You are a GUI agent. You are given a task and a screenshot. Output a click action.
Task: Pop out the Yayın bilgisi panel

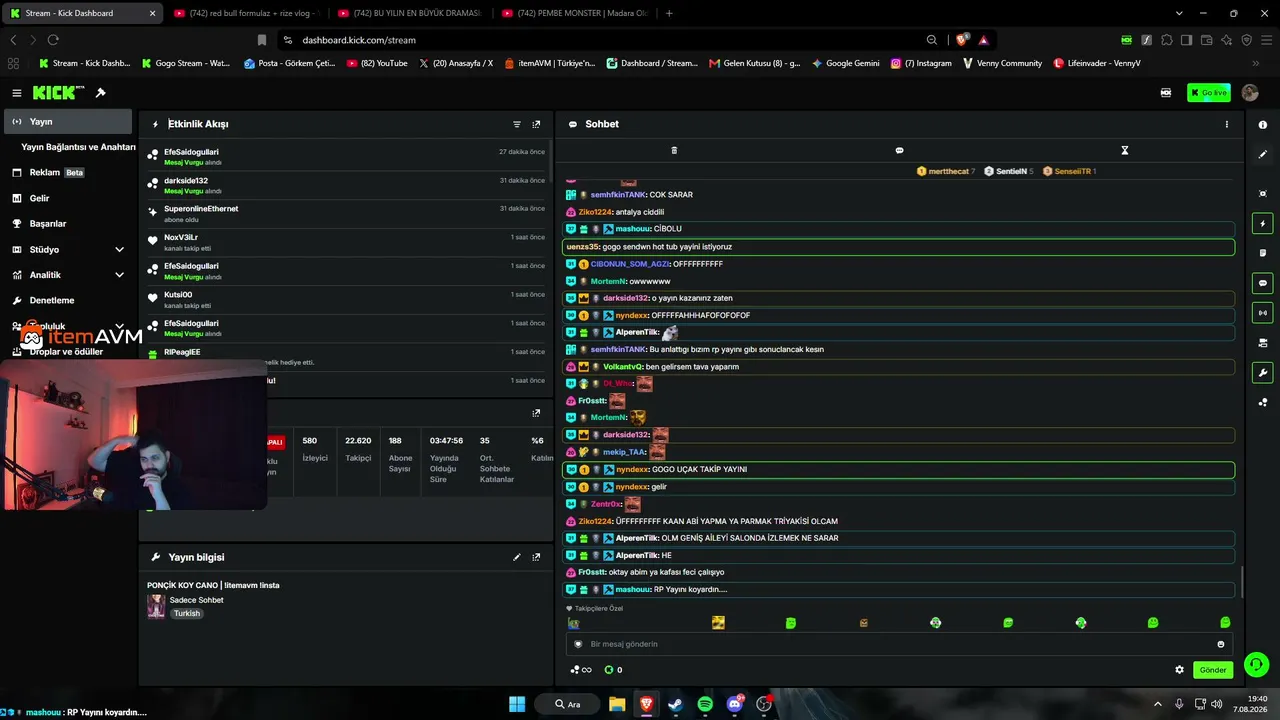pyautogui.click(x=536, y=557)
